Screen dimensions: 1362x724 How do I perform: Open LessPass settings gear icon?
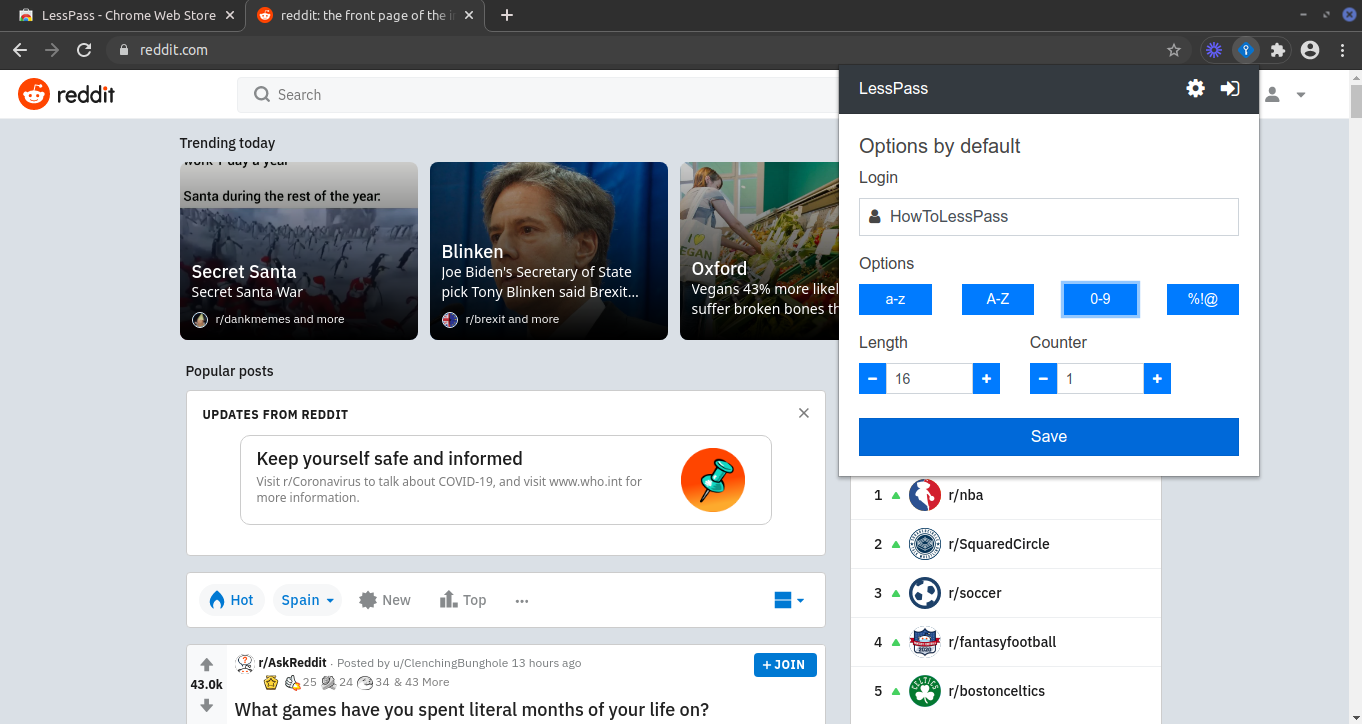[x=1195, y=88]
